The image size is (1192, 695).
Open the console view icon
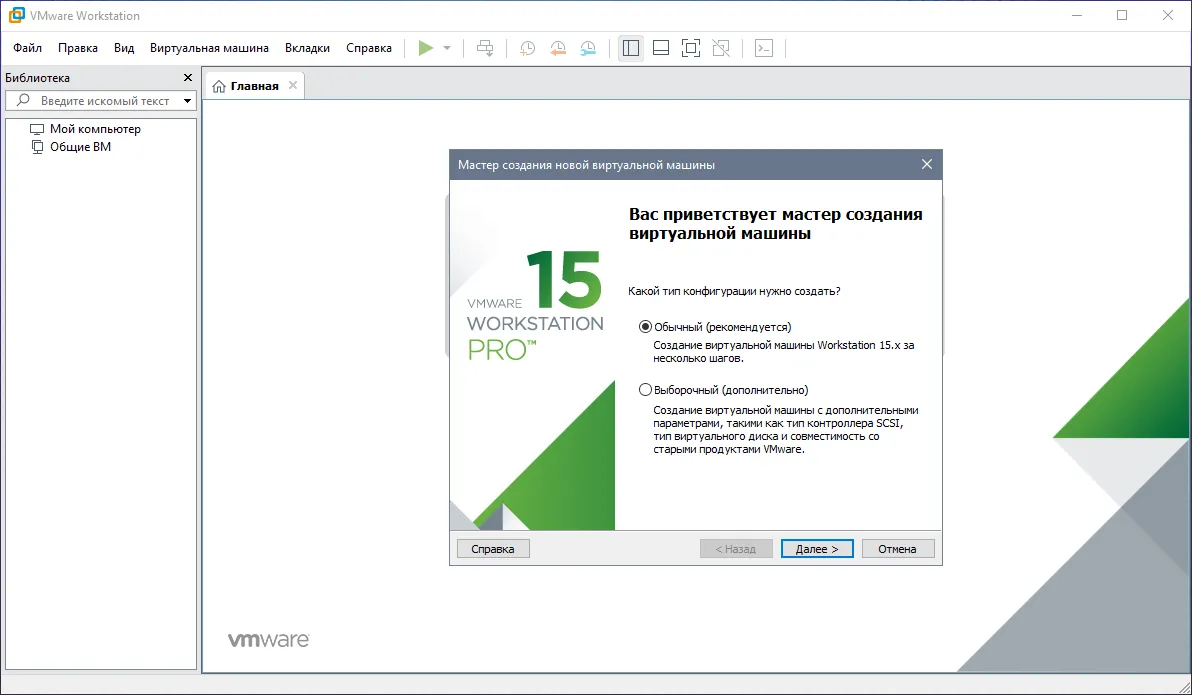pyautogui.click(x=763, y=48)
